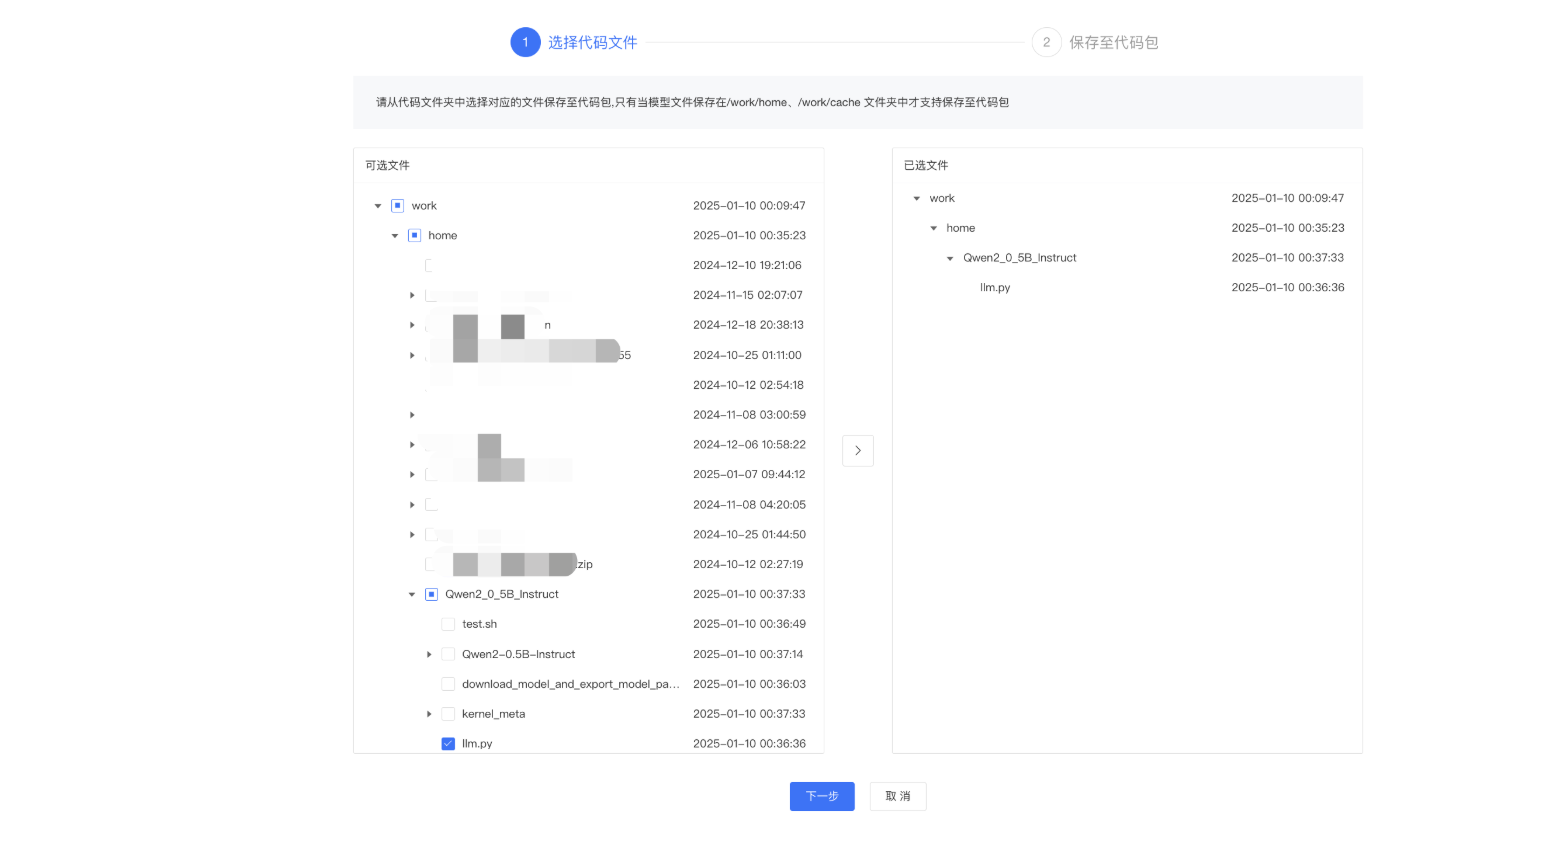The height and width of the screenshot is (843, 1556).
Task: Collapse the home folder in available files
Action: pyautogui.click(x=395, y=236)
